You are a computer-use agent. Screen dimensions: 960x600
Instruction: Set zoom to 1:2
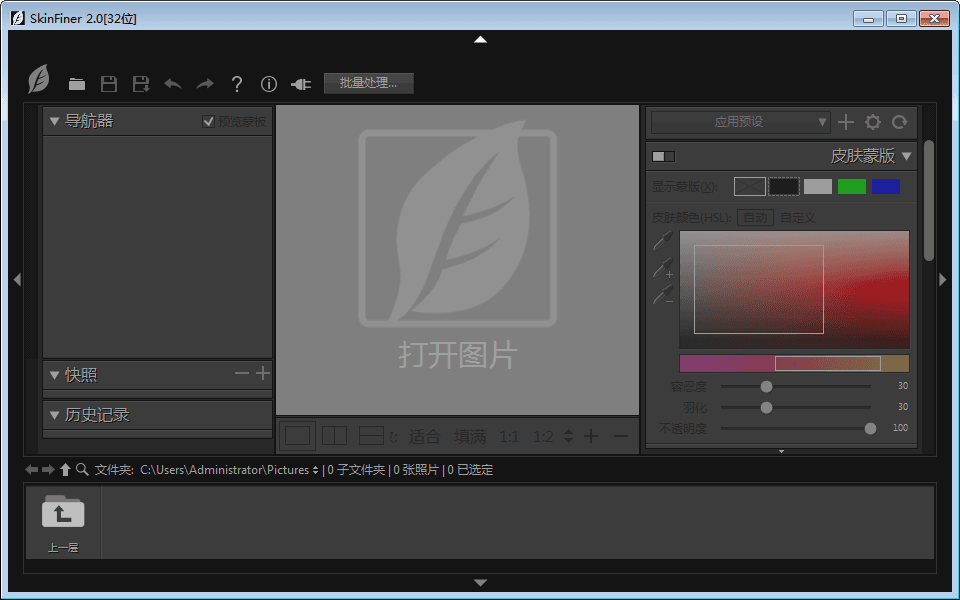pos(543,437)
